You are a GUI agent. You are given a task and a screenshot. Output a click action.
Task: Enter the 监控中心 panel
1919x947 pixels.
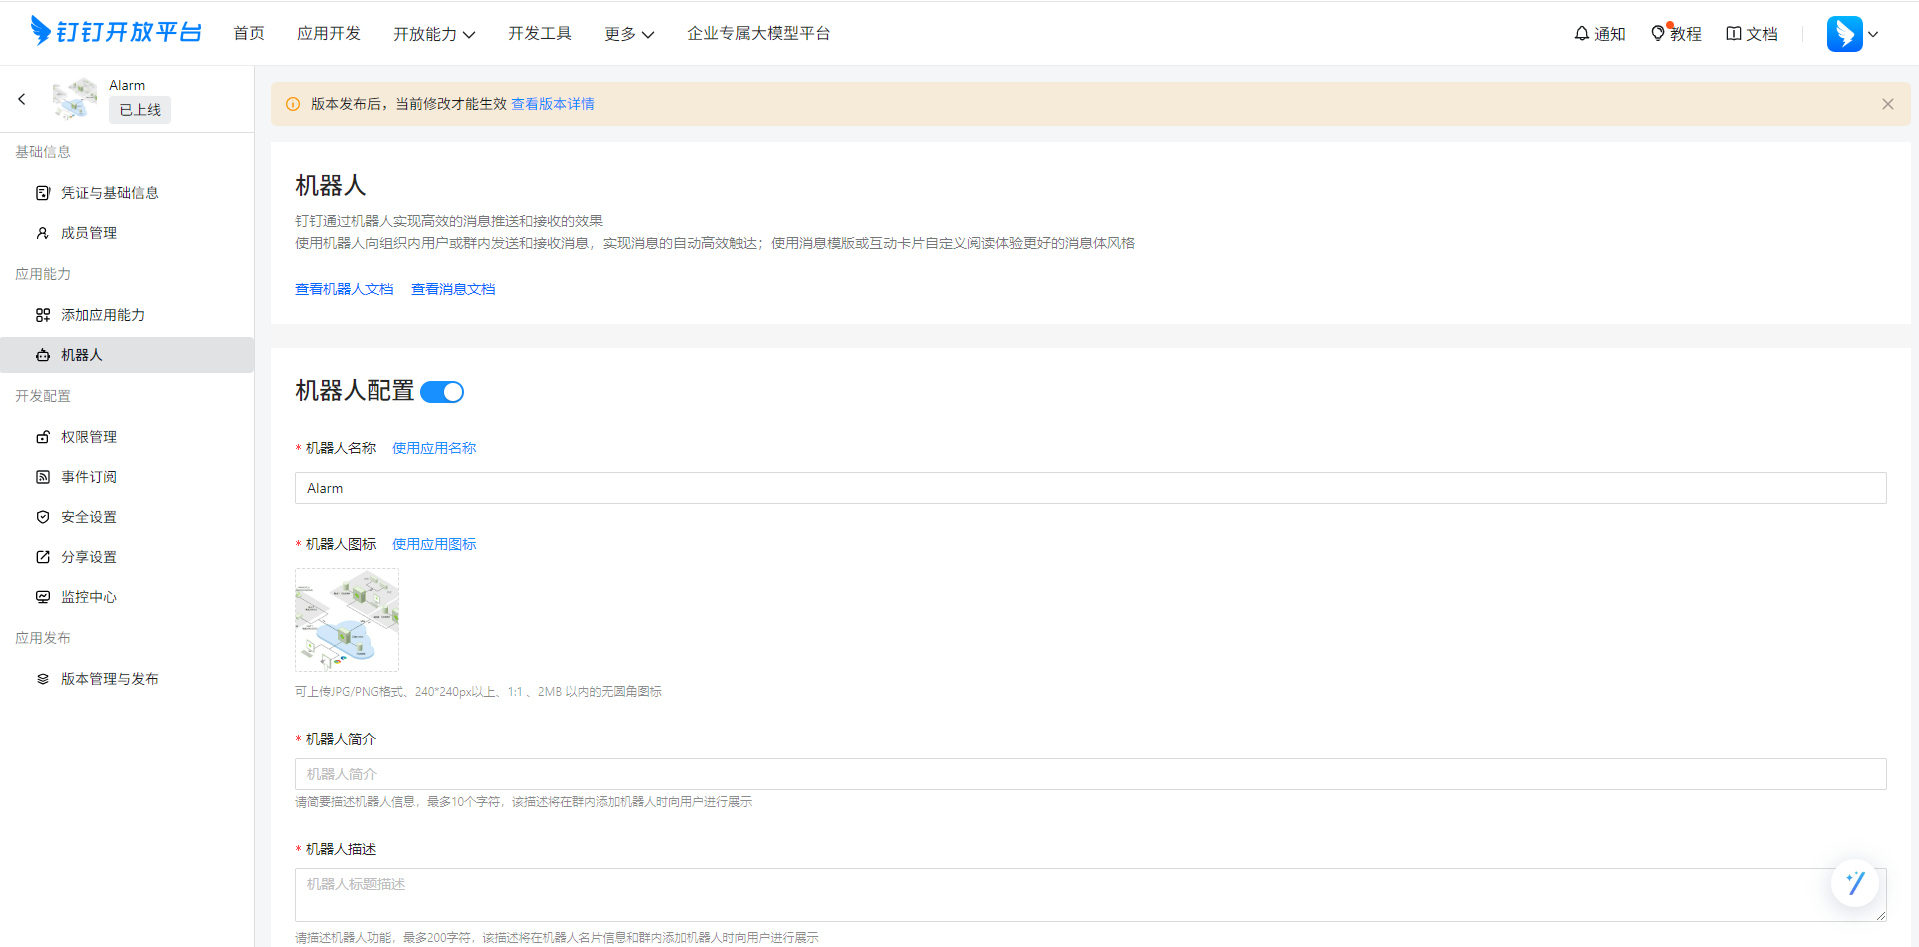[x=88, y=596]
